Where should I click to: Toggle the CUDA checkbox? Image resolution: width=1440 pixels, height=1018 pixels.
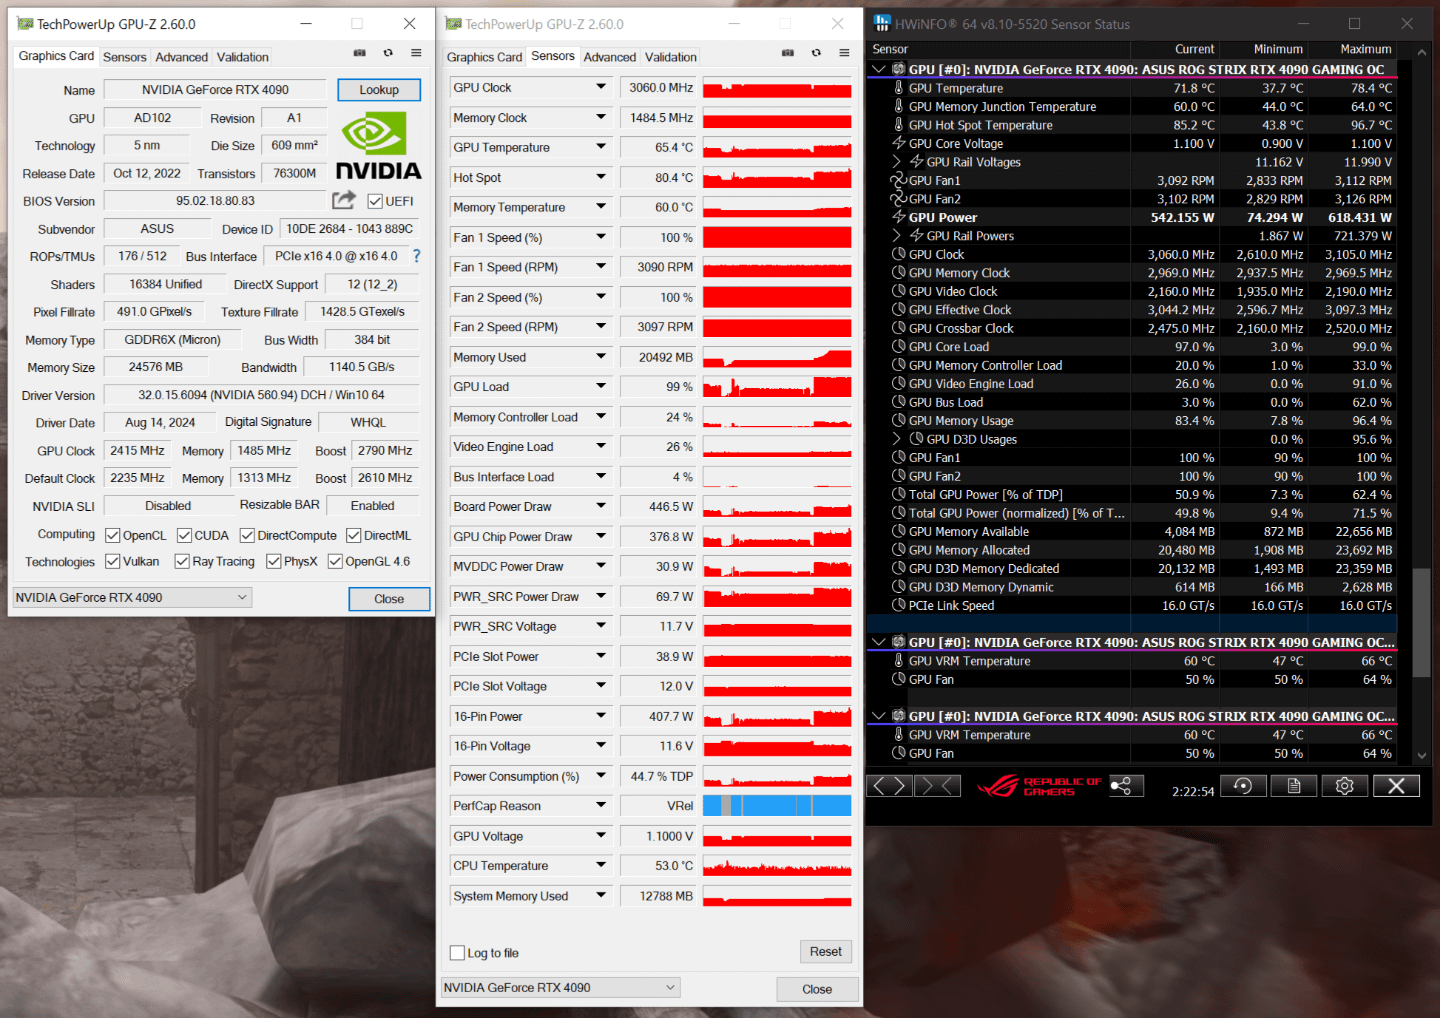(x=184, y=536)
